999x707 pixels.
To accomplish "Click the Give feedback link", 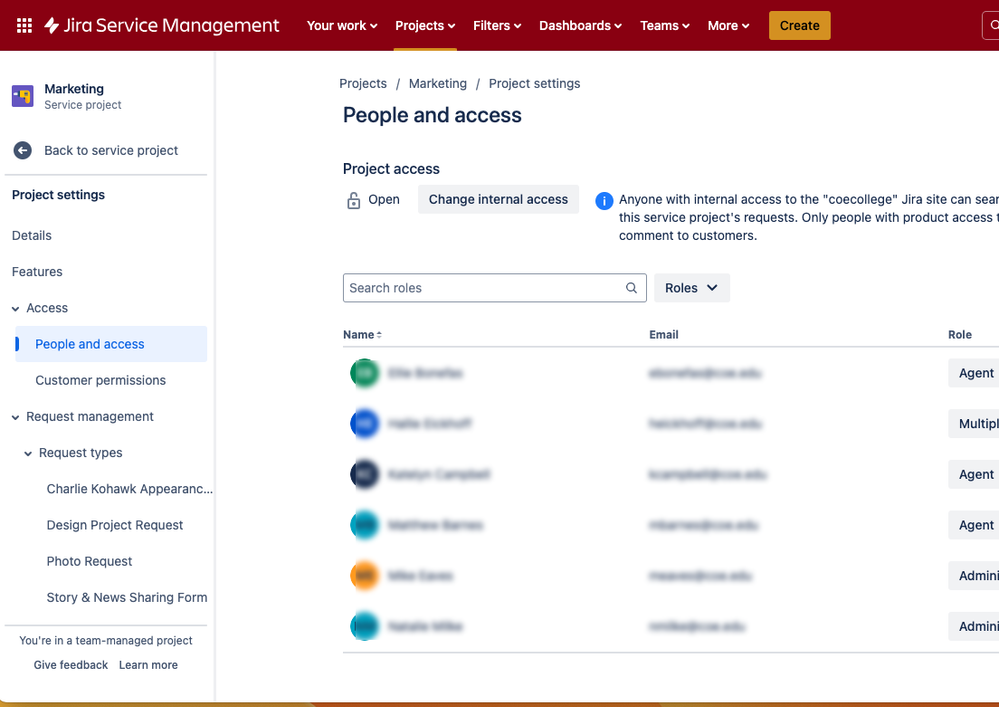I will pos(71,665).
